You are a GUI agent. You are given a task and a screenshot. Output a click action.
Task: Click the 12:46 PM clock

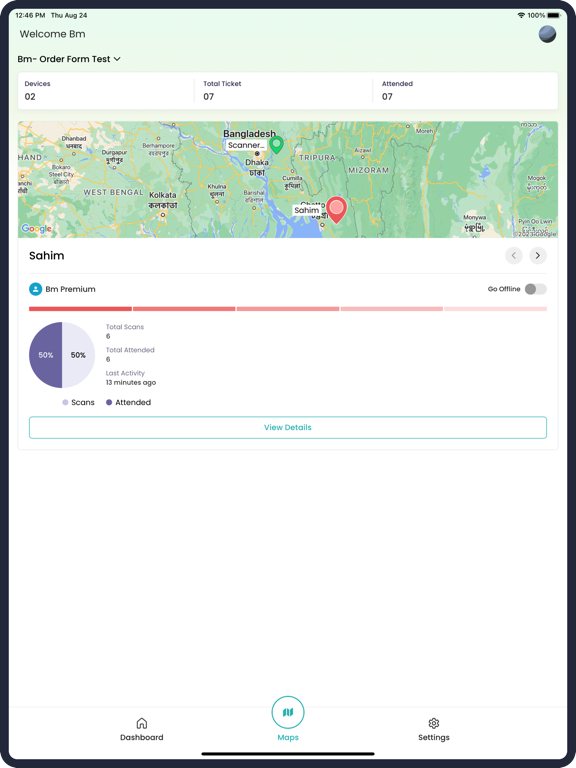[x=30, y=16]
